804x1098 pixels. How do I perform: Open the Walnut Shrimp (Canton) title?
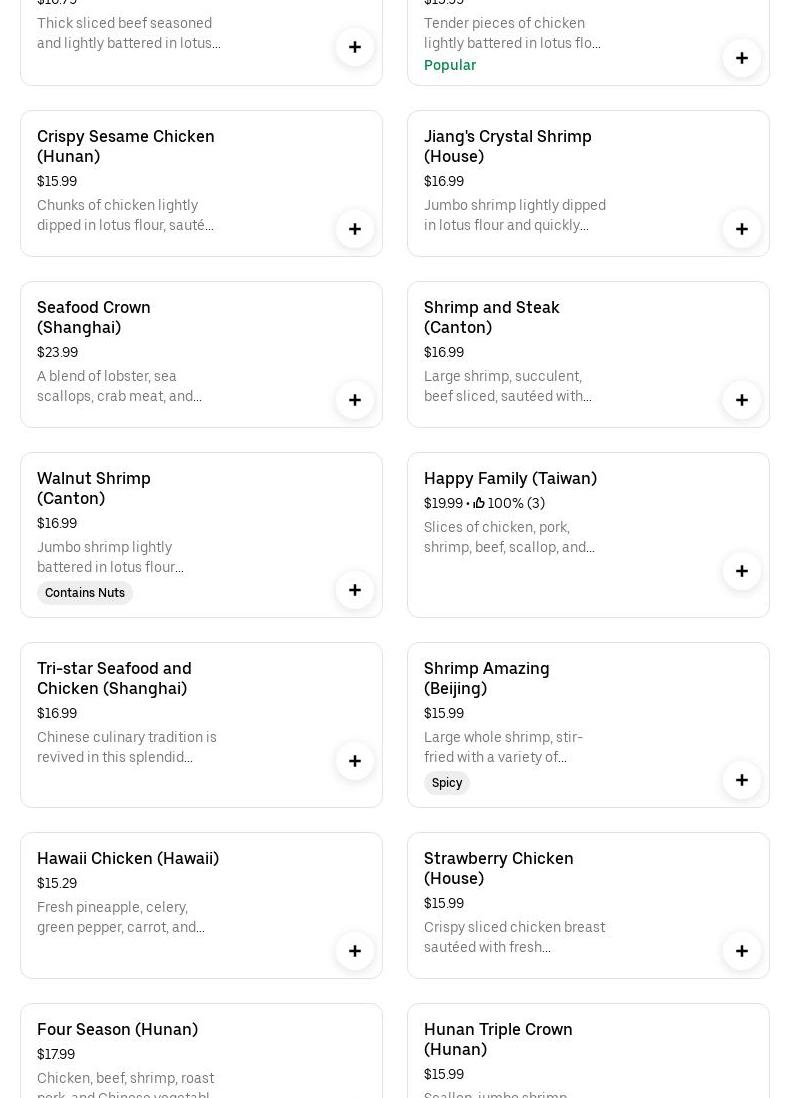[94, 488]
